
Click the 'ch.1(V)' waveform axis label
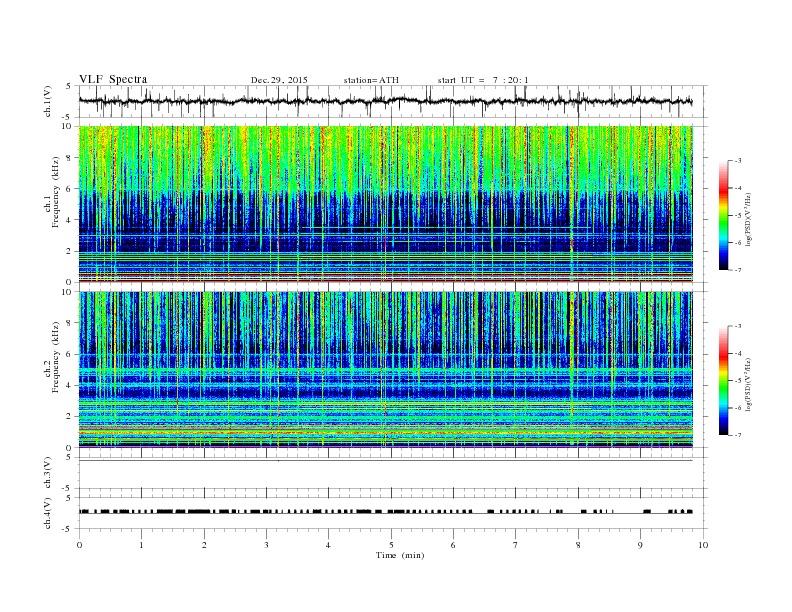coord(48,101)
